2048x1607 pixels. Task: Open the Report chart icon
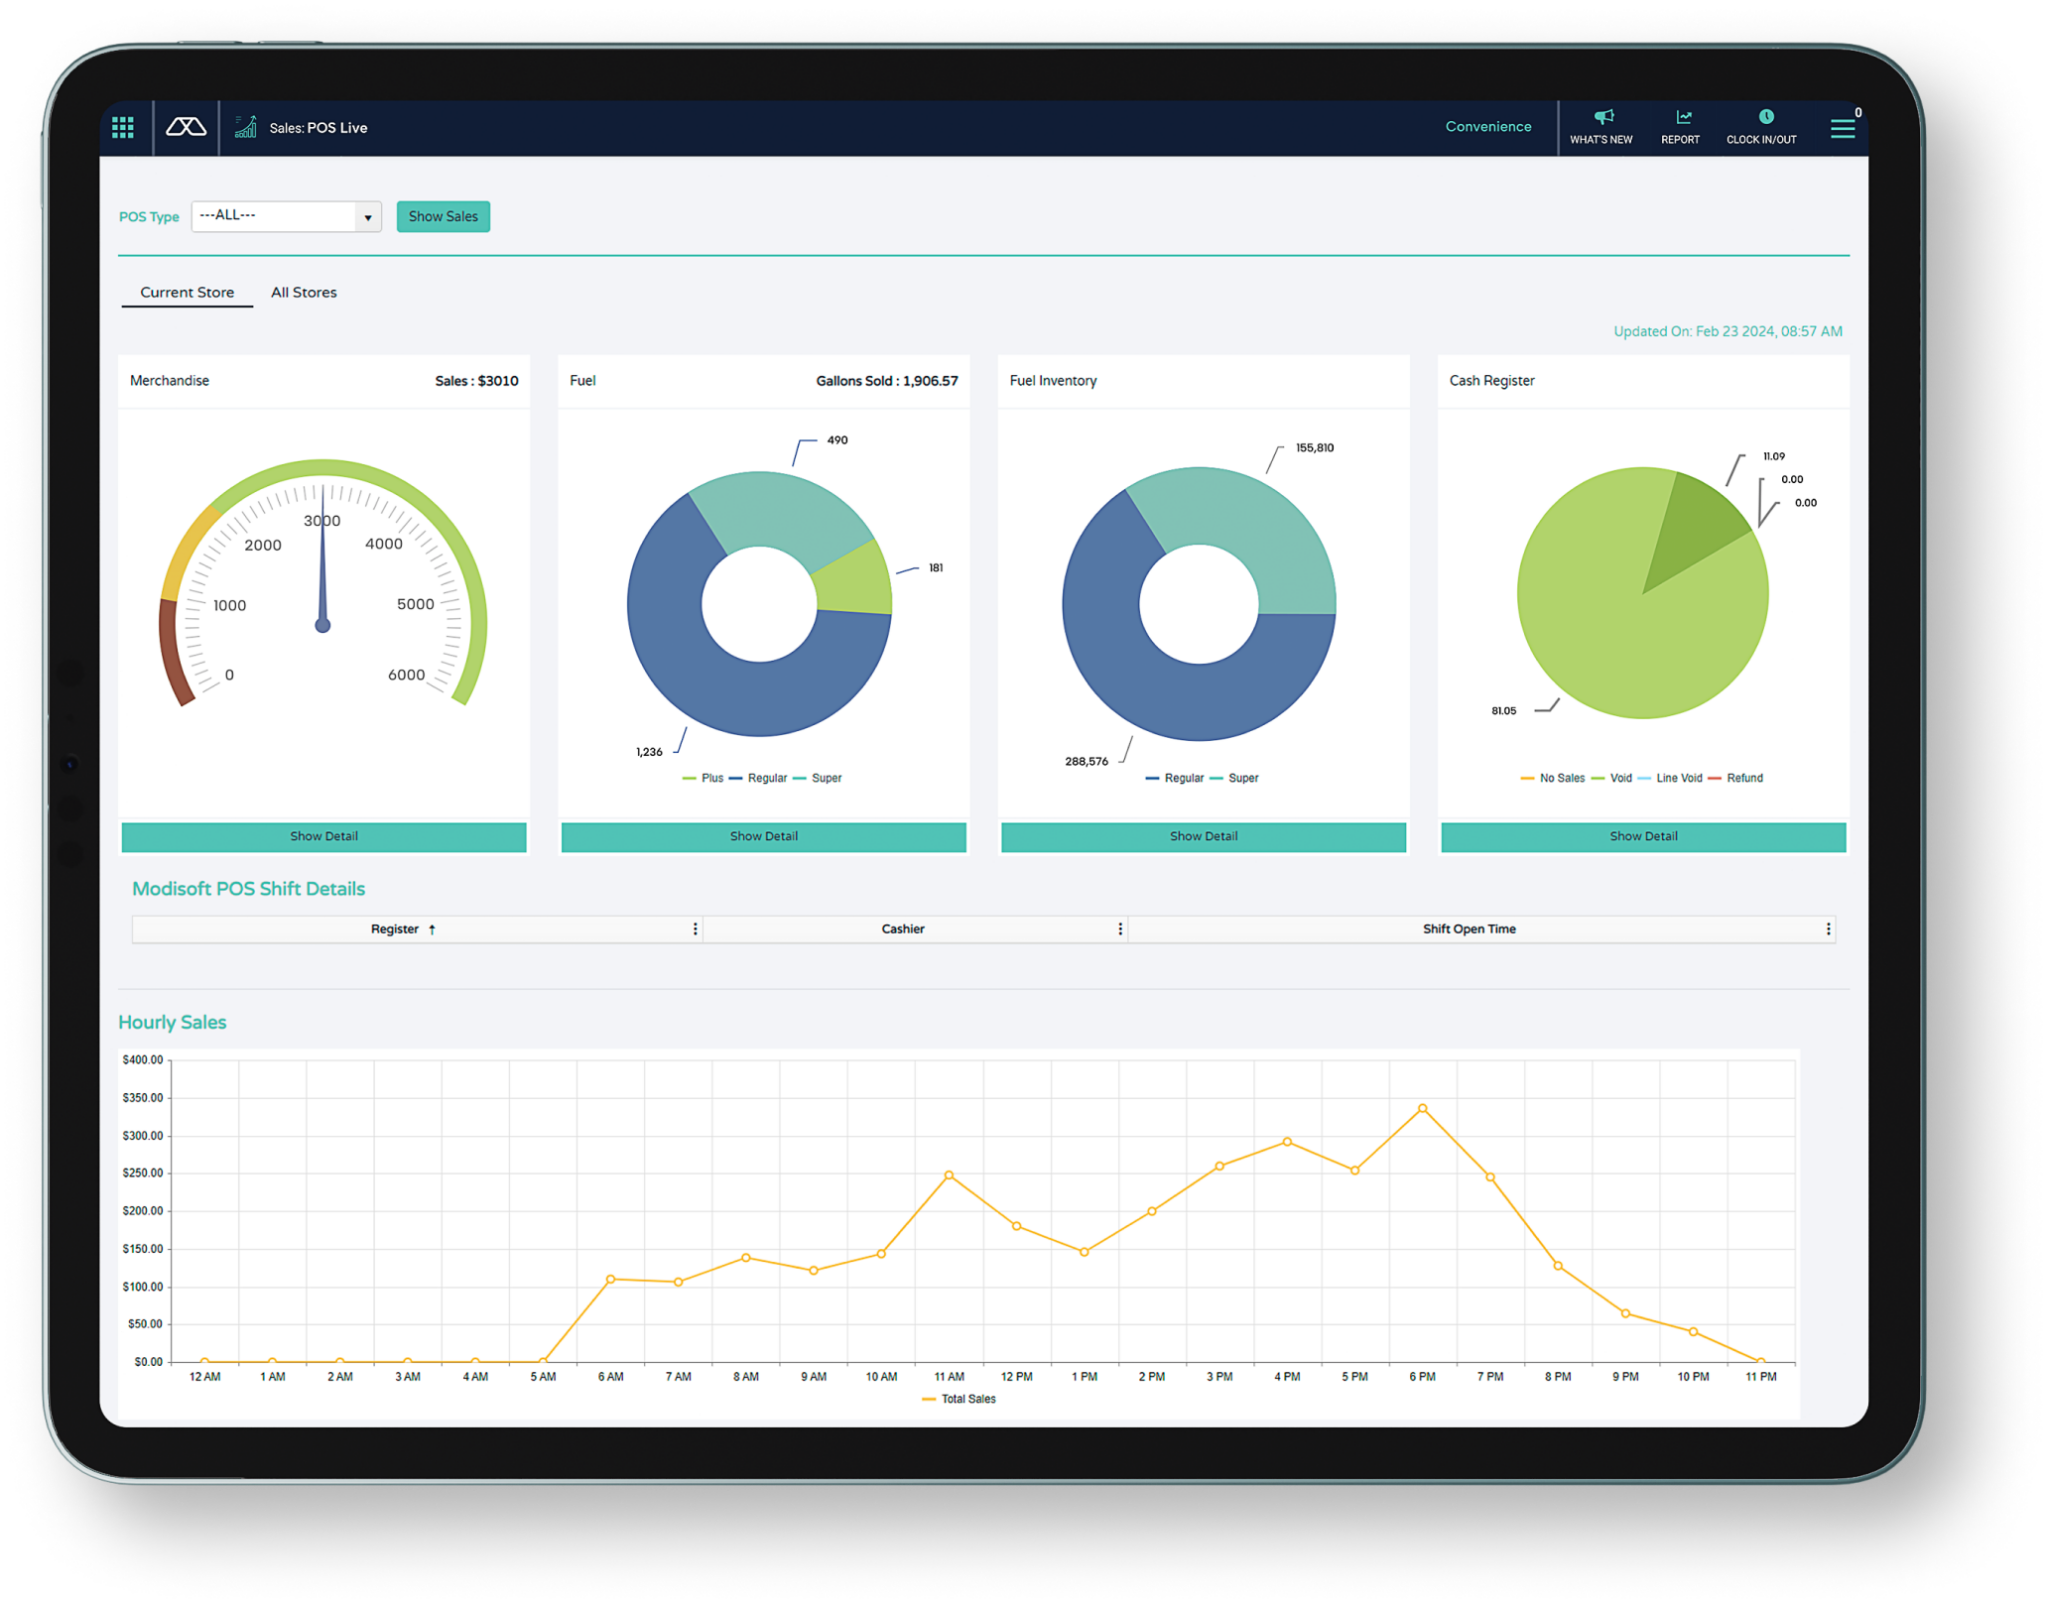click(x=1684, y=117)
